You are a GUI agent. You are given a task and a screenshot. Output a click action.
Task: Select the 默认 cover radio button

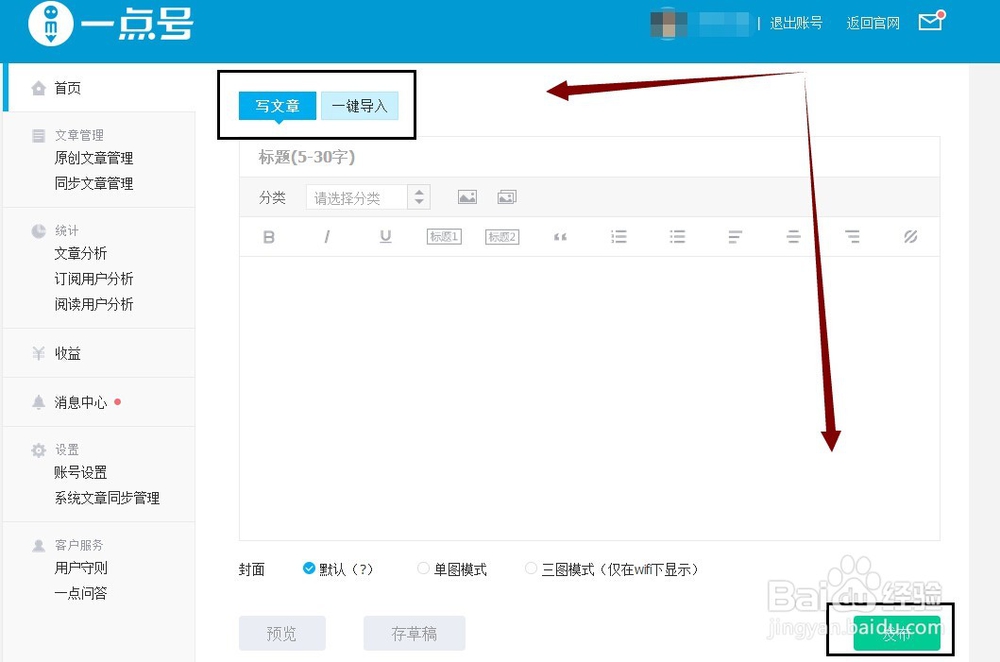309,568
